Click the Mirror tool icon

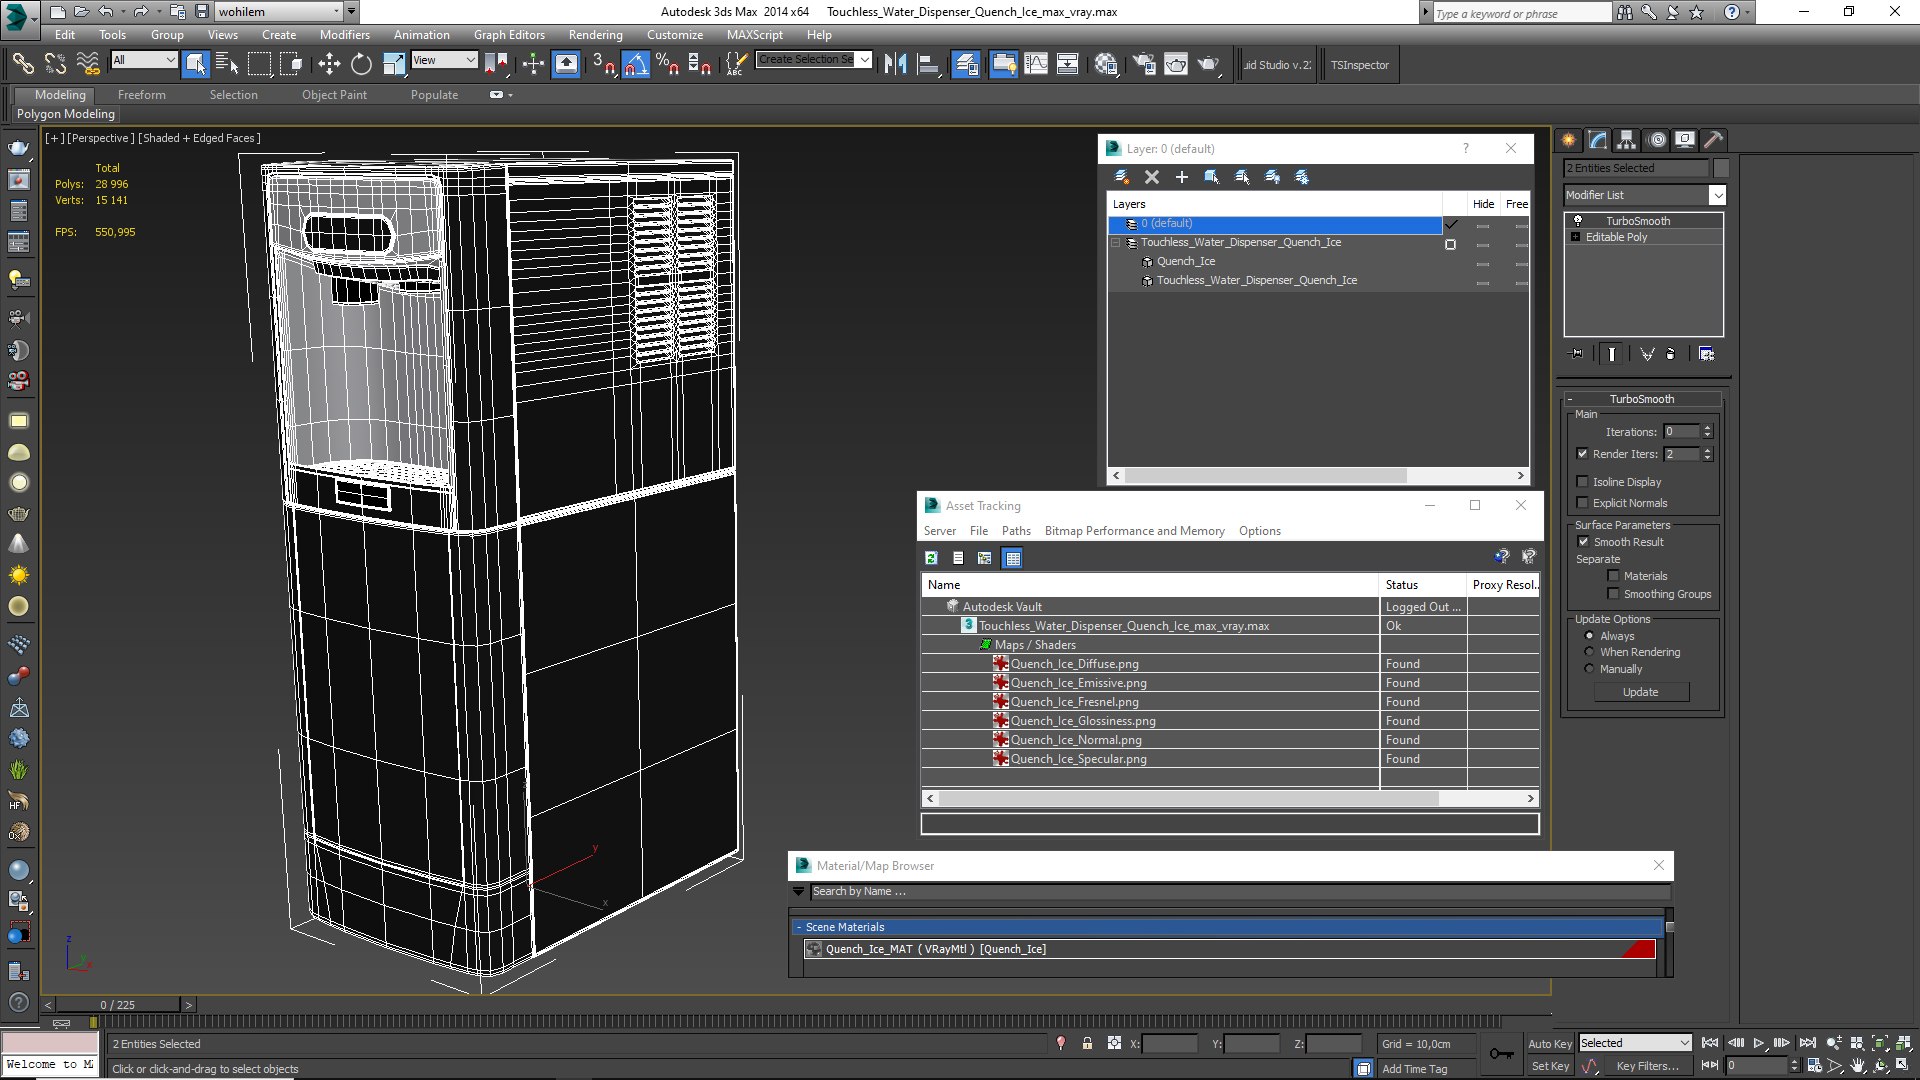click(895, 65)
